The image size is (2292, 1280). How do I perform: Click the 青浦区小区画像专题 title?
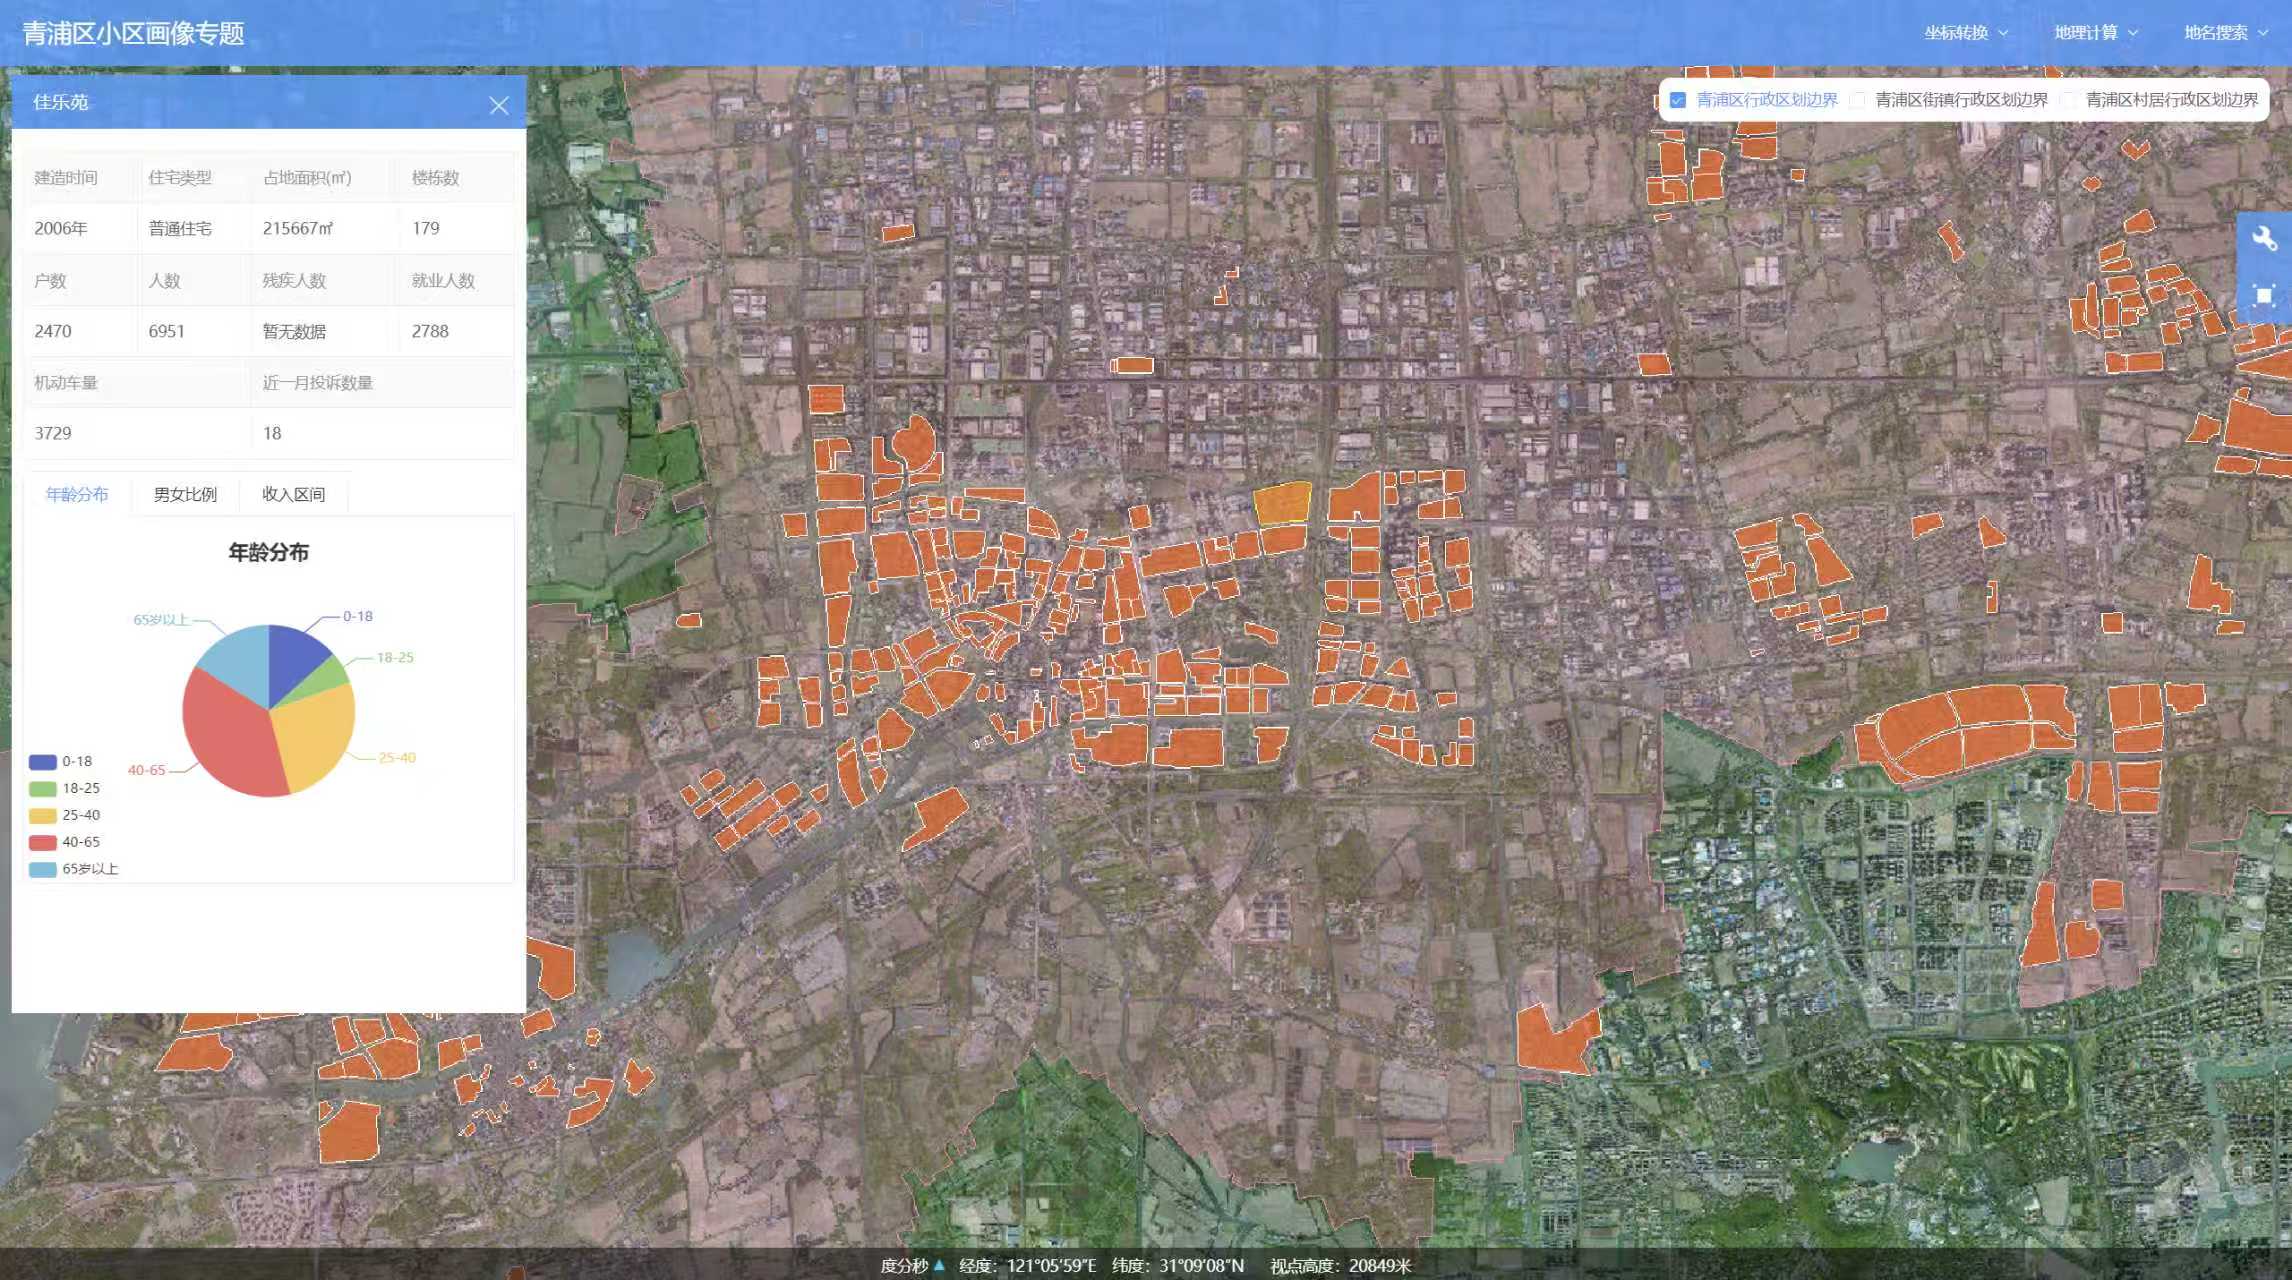pos(134,33)
